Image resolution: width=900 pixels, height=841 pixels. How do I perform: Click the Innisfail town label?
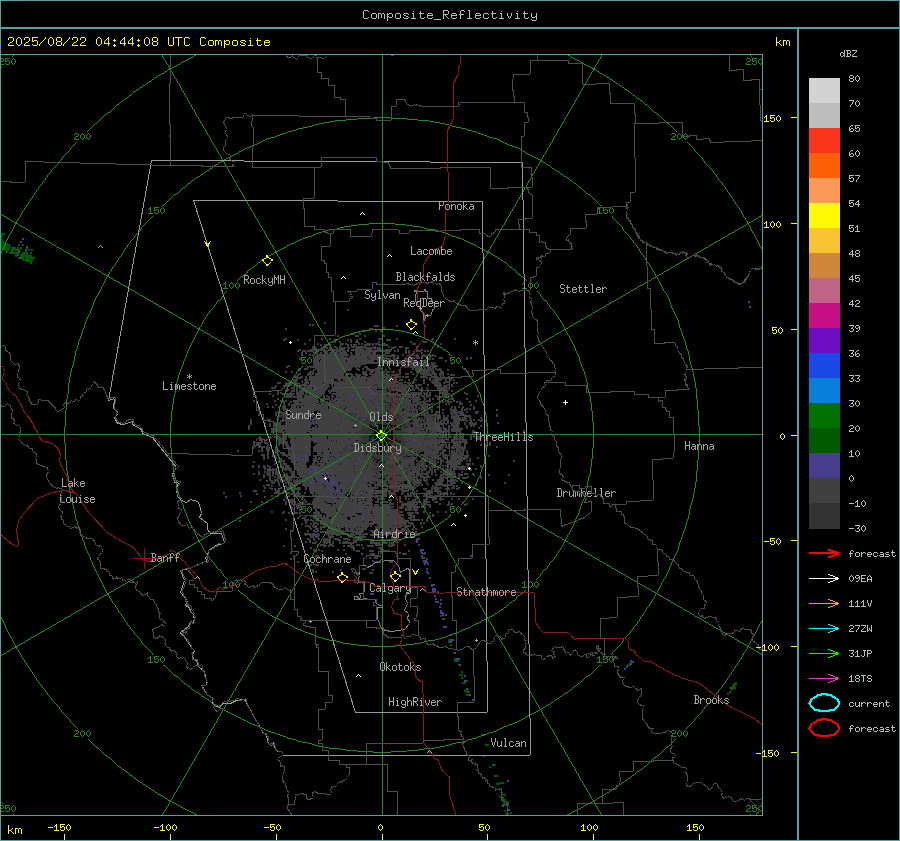[403, 362]
